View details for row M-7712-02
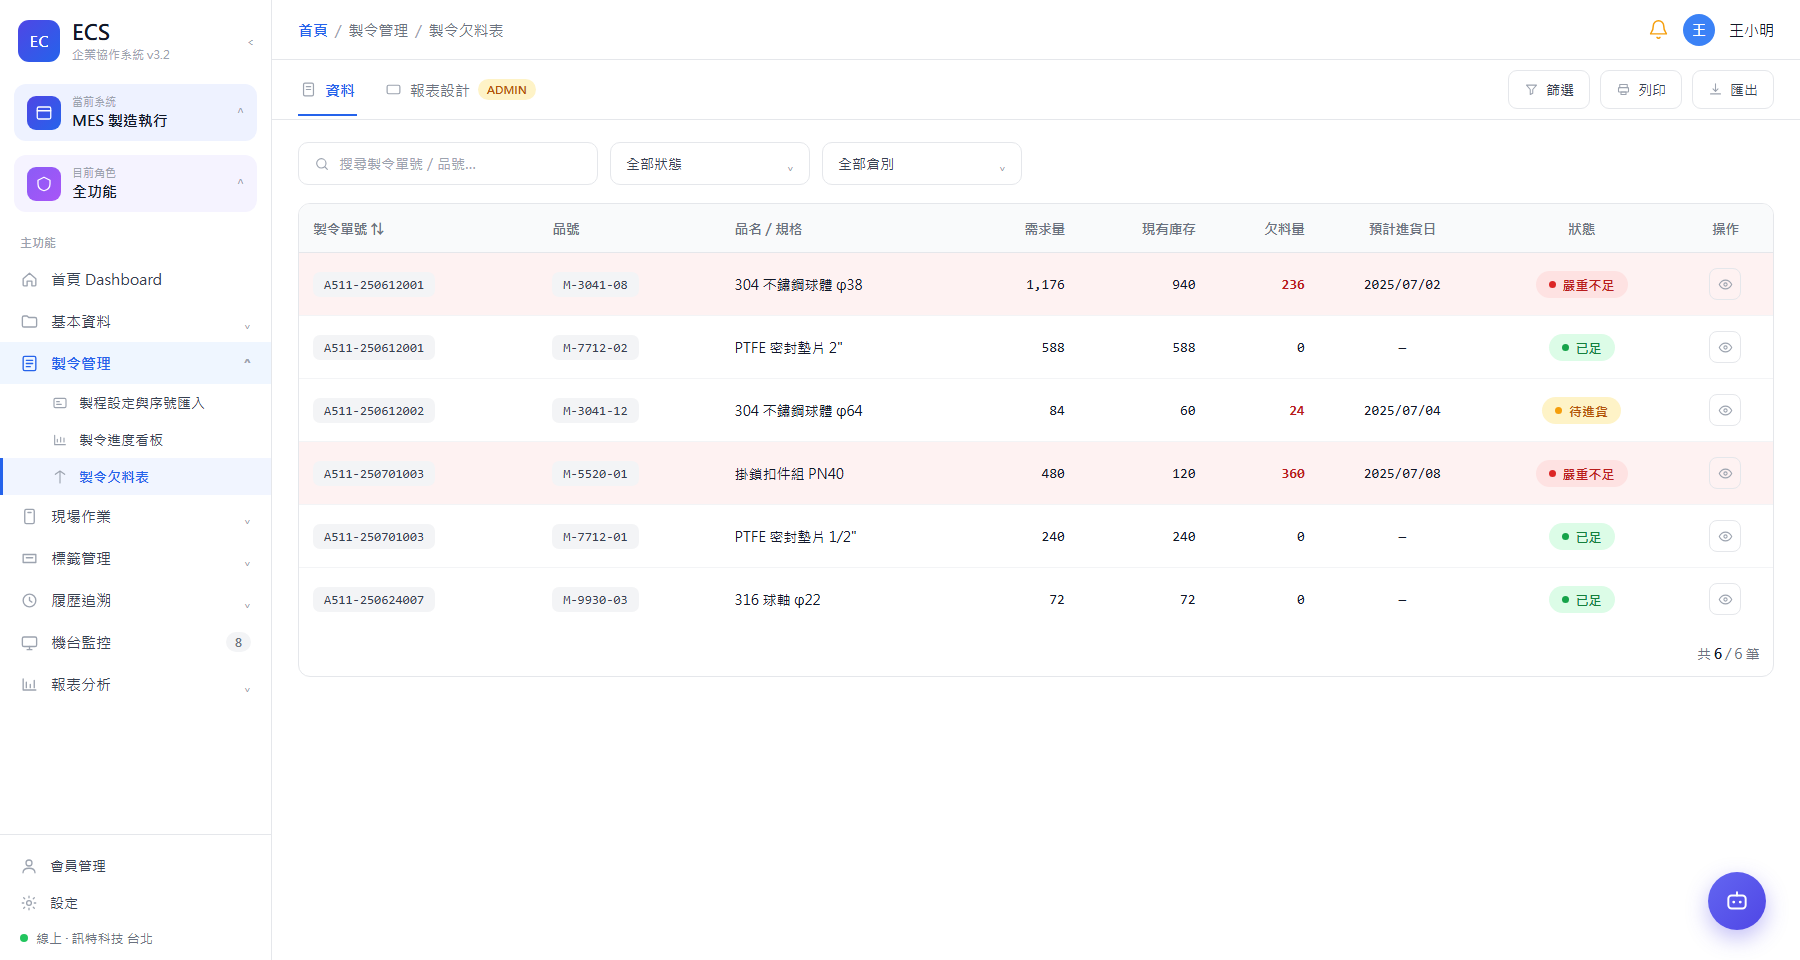Screen dimensions: 1800x960 1725,348
